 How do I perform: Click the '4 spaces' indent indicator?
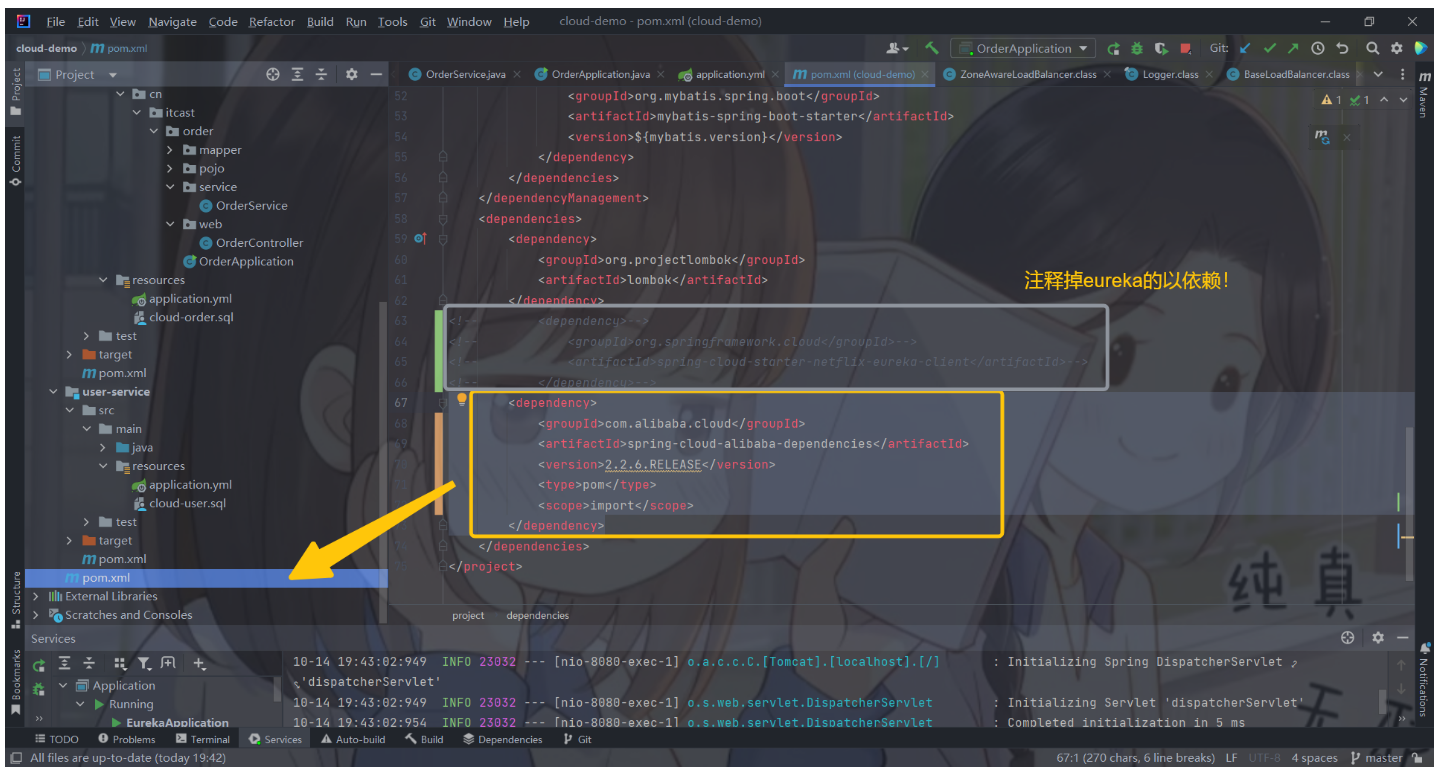1314,758
